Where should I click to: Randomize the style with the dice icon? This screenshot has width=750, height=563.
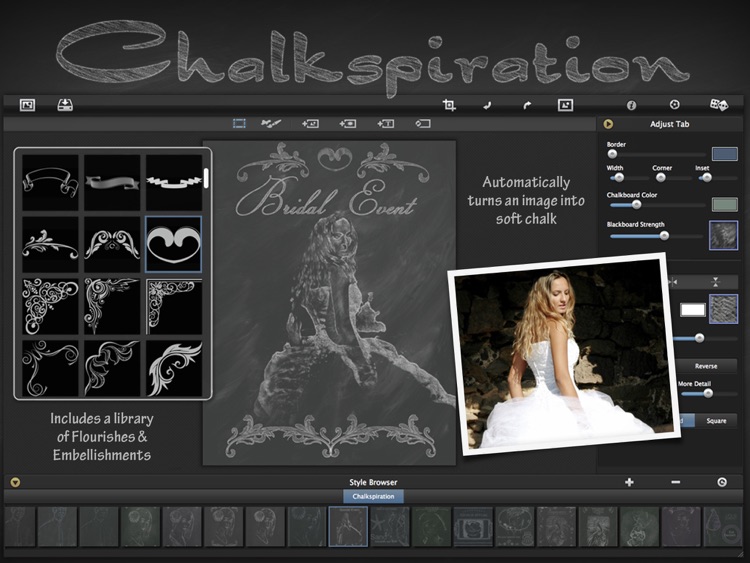pyautogui.click(x=718, y=105)
